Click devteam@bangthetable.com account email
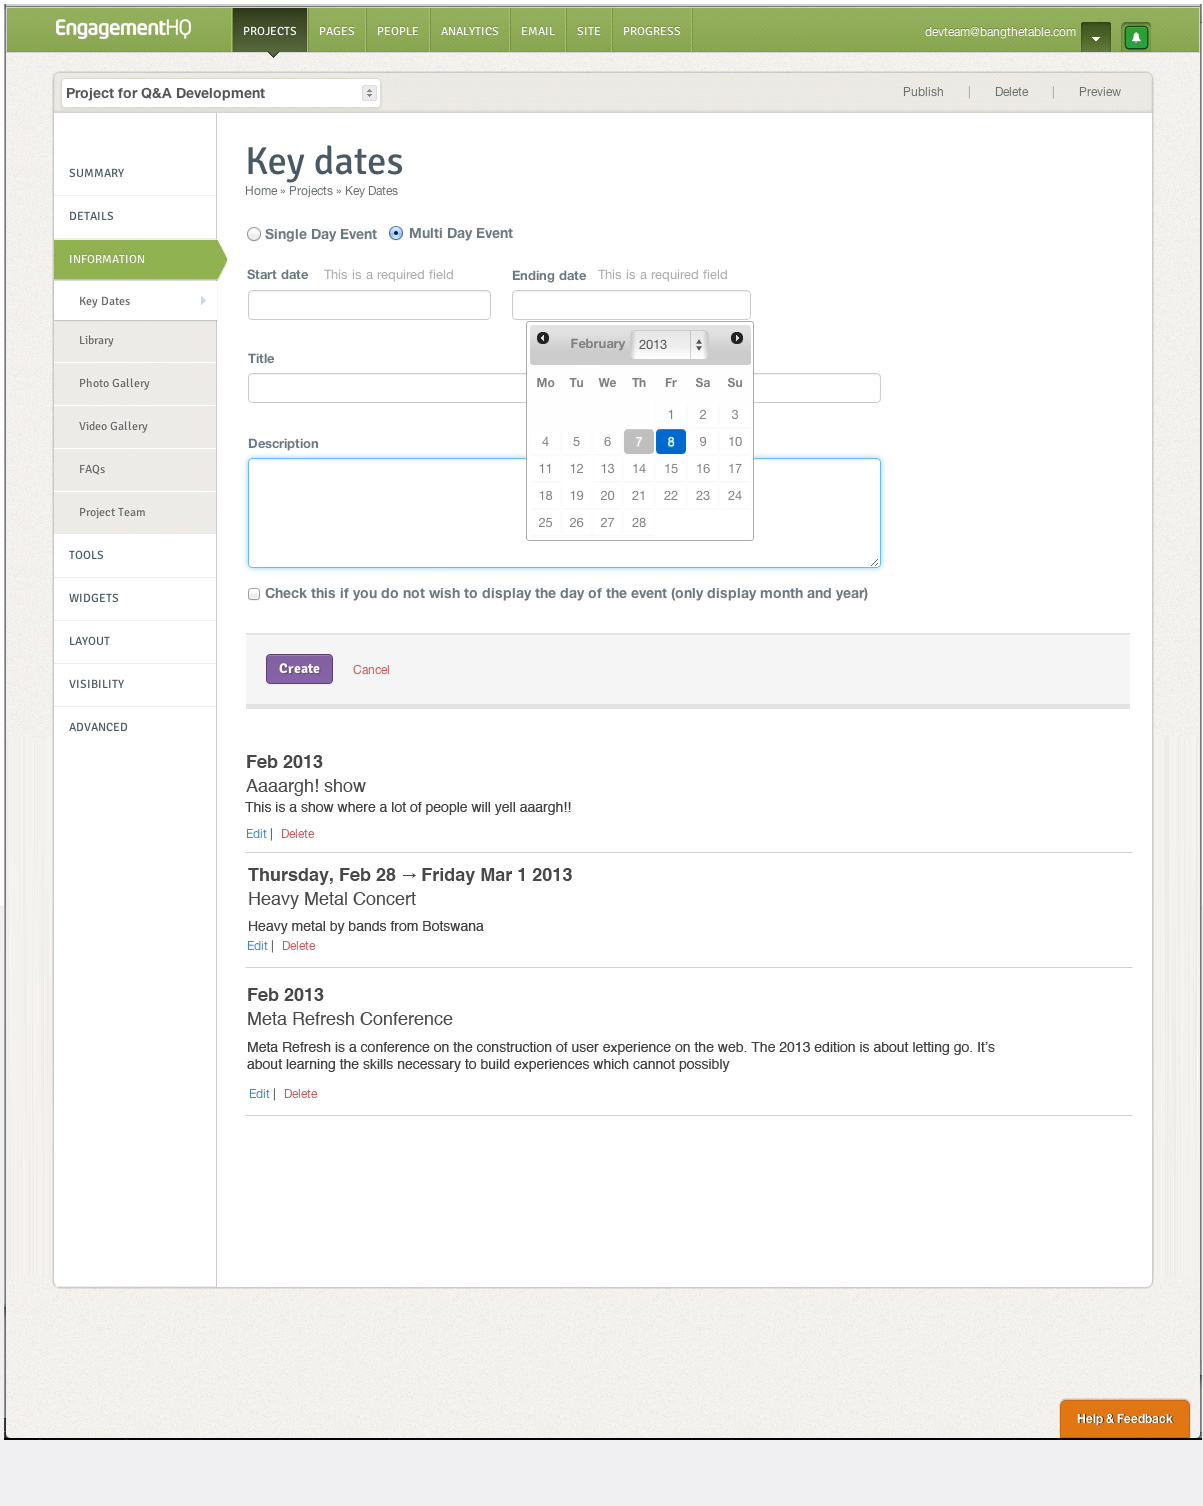This screenshot has width=1203, height=1506. (1000, 32)
